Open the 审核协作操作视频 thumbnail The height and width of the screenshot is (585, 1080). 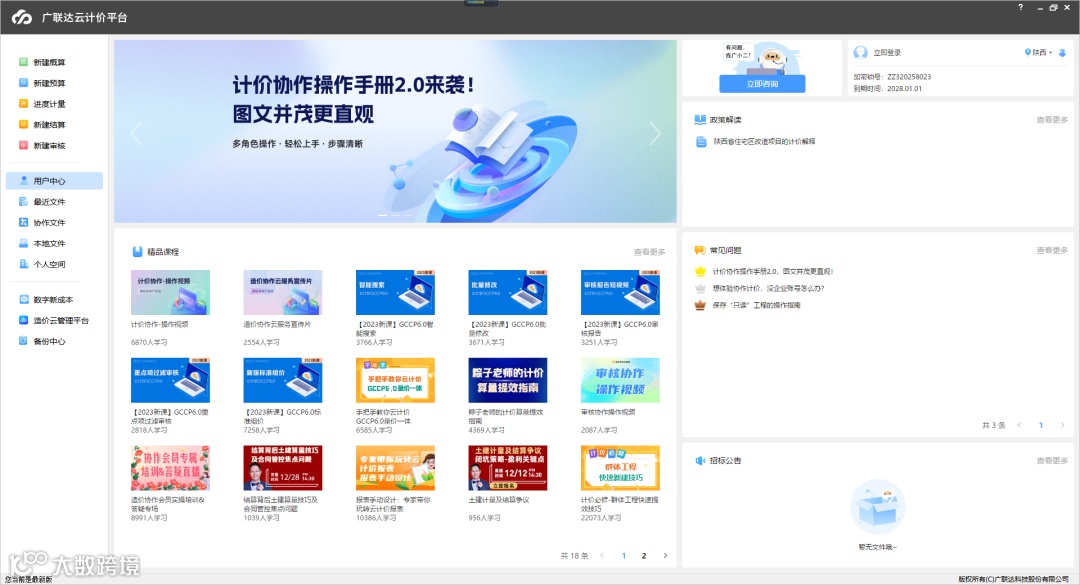tap(620, 380)
